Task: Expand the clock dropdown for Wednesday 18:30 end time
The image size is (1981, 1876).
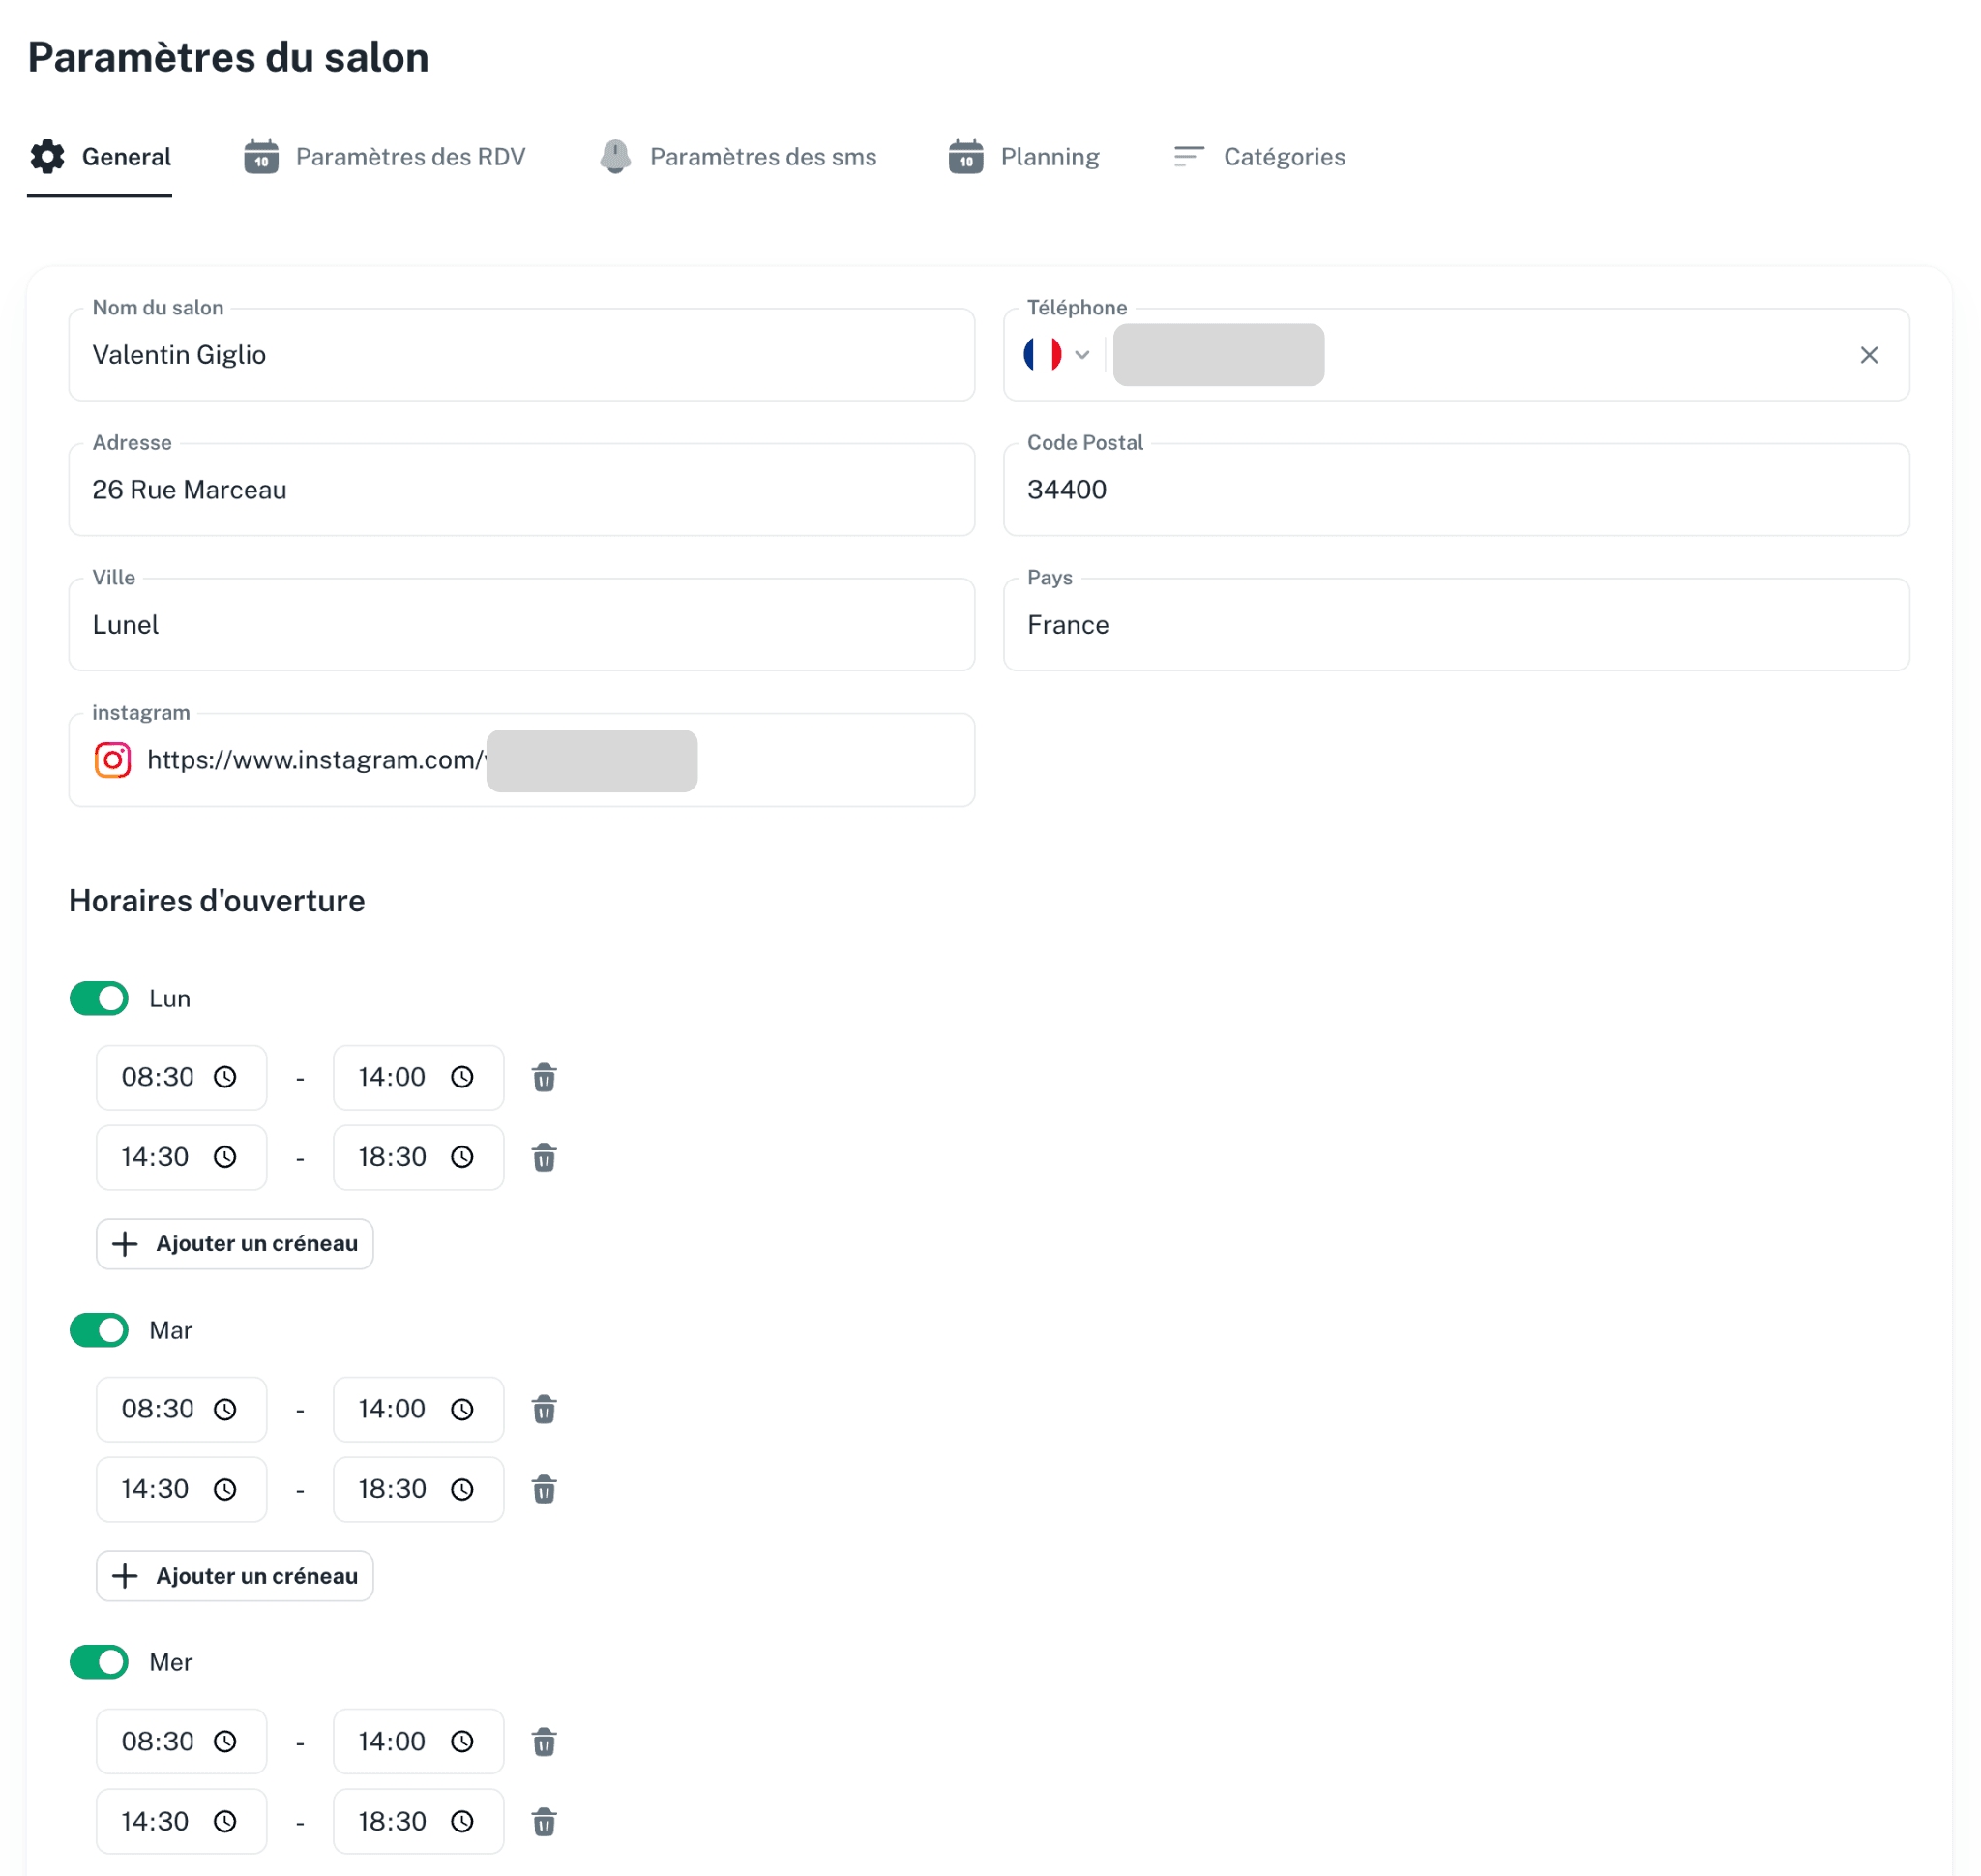Action: (x=462, y=1821)
